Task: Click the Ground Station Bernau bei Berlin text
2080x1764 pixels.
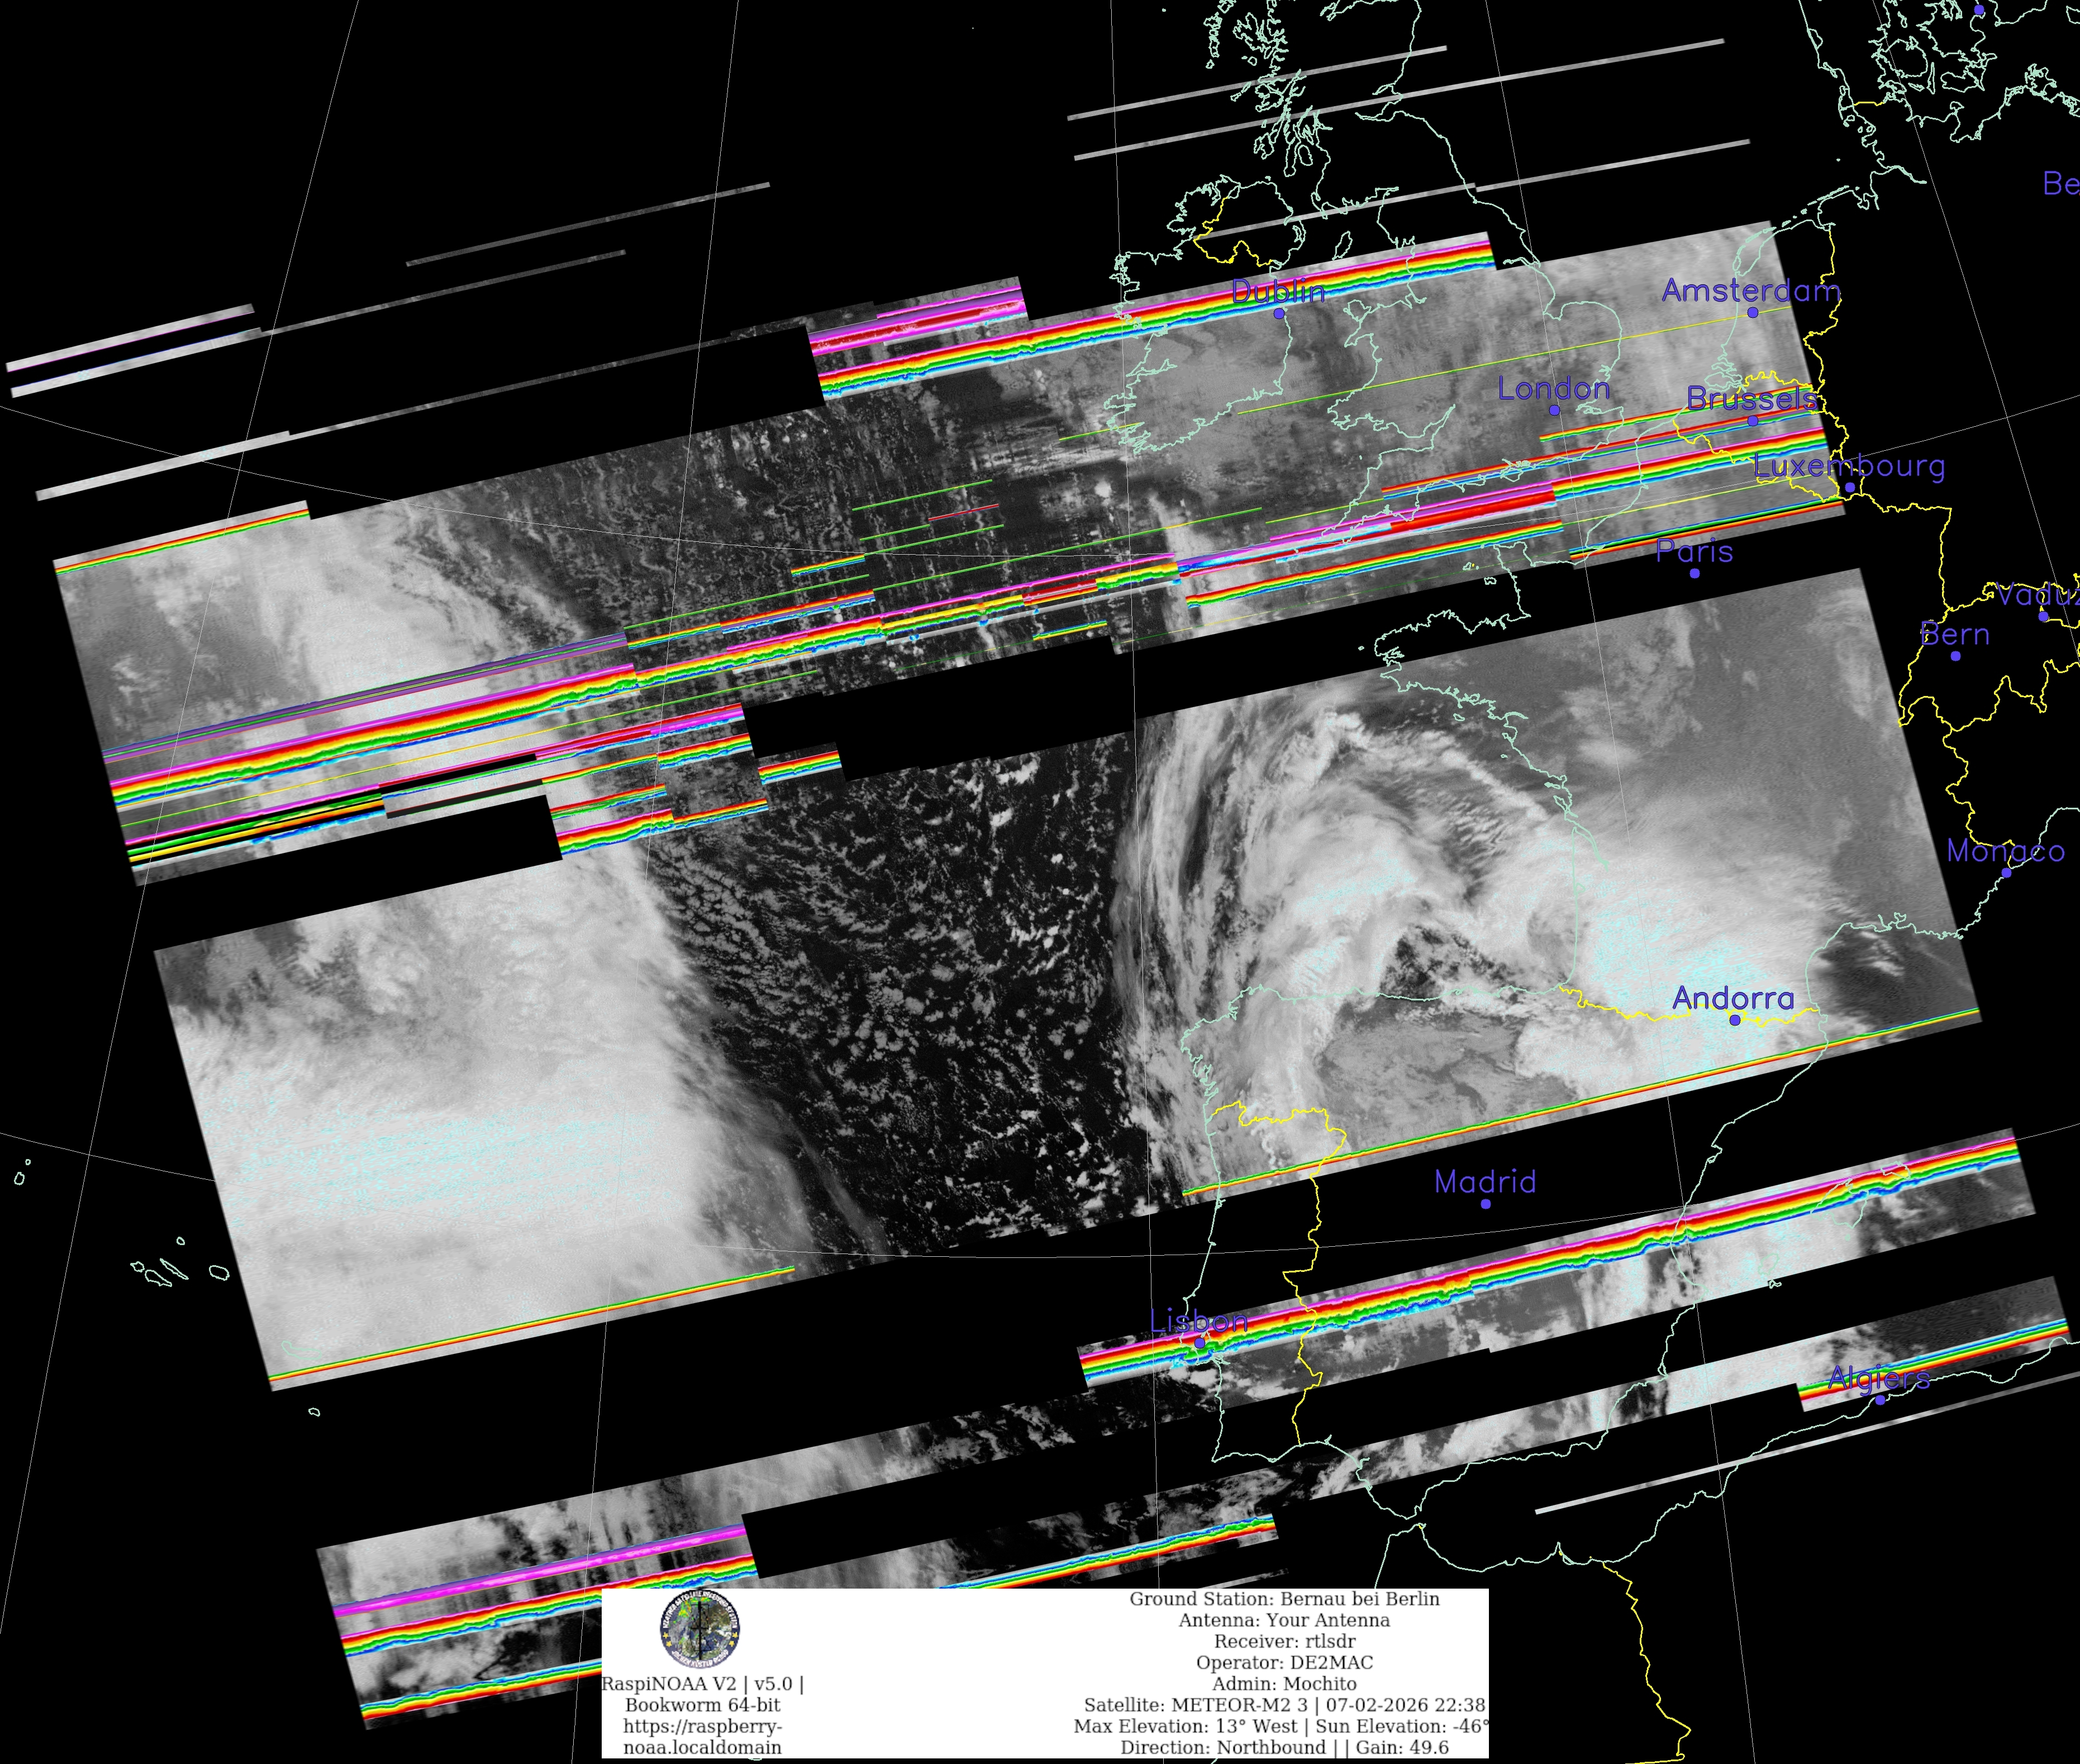Action: (x=1284, y=1599)
